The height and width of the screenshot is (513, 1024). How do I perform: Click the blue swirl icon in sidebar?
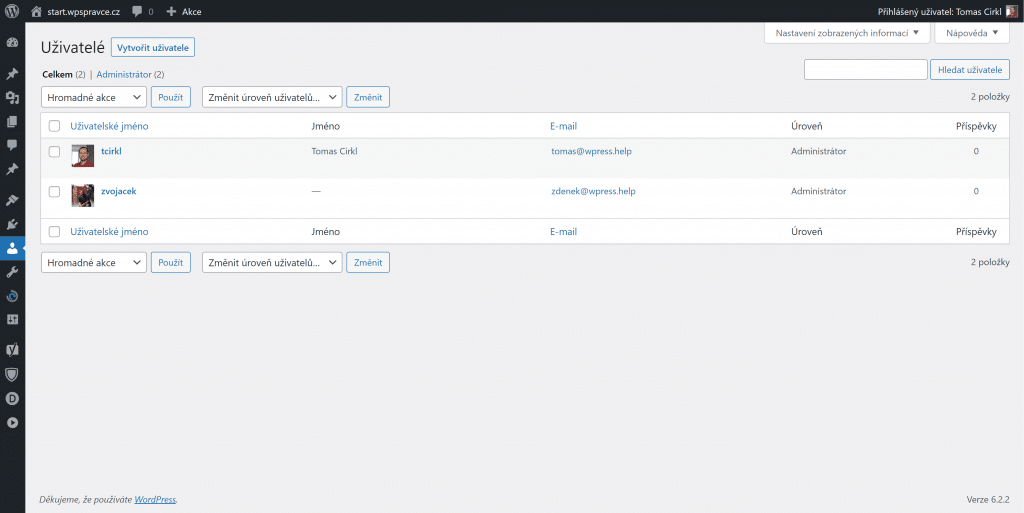coord(12,296)
